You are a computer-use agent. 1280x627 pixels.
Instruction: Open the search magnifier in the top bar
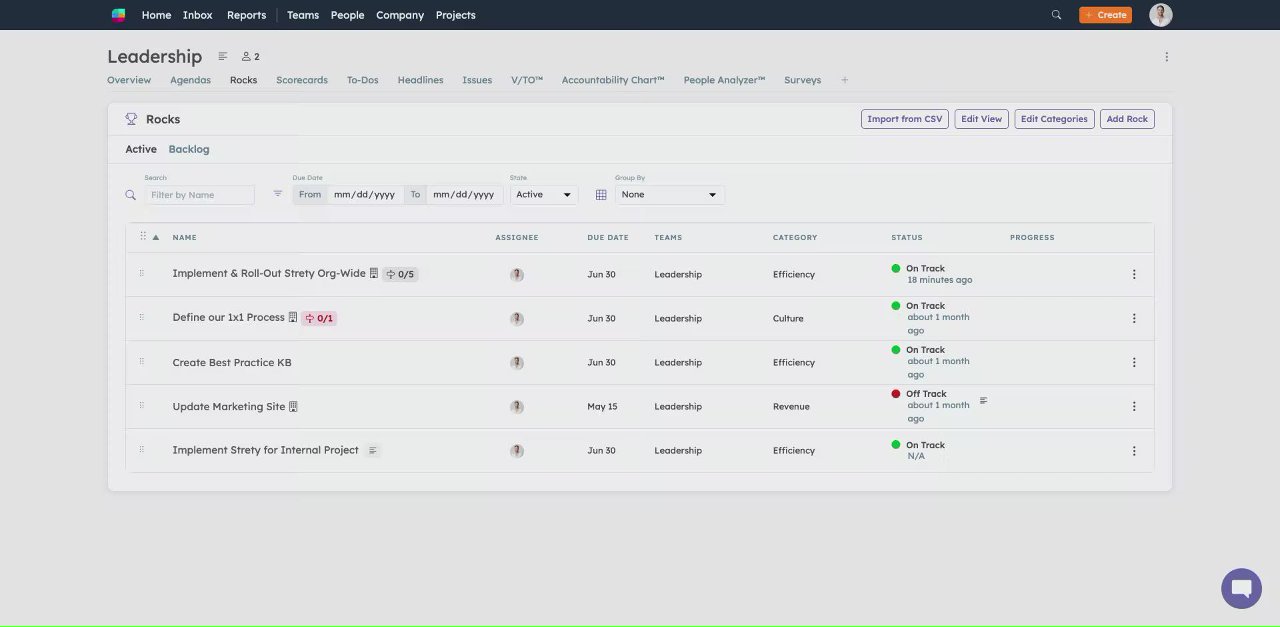tap(1056, 15)
